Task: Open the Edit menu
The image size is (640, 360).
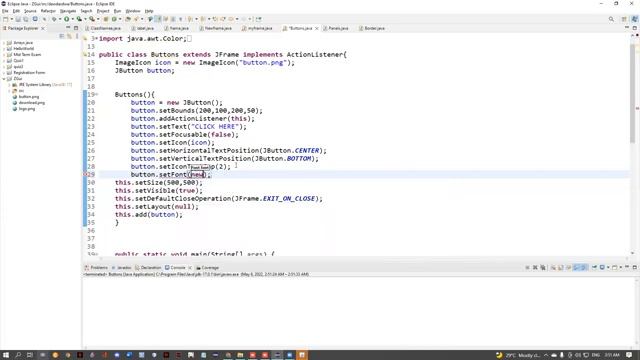Action: click(x=16, y=11)
